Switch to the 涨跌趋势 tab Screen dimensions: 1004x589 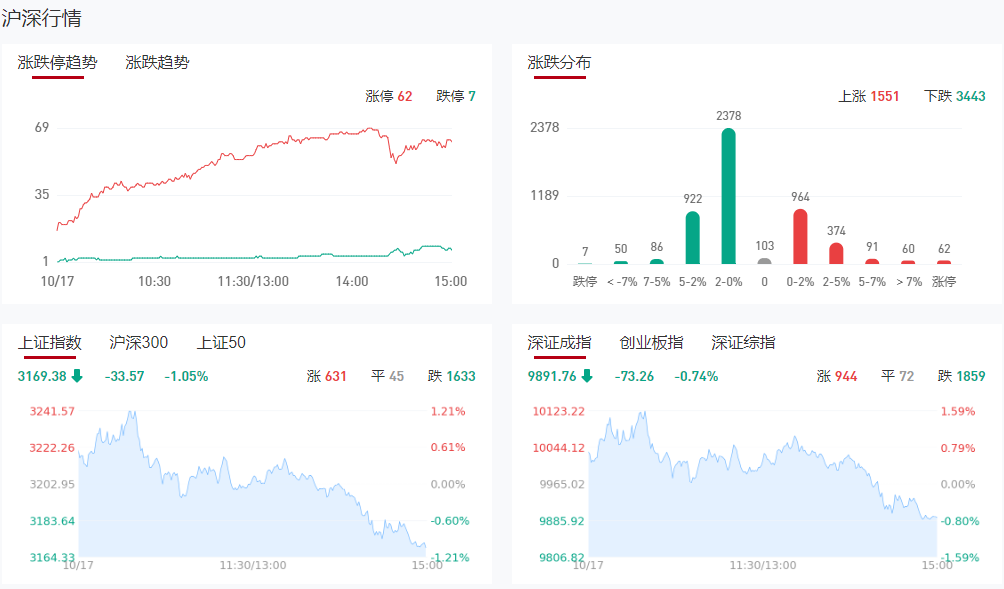point(157,62)
